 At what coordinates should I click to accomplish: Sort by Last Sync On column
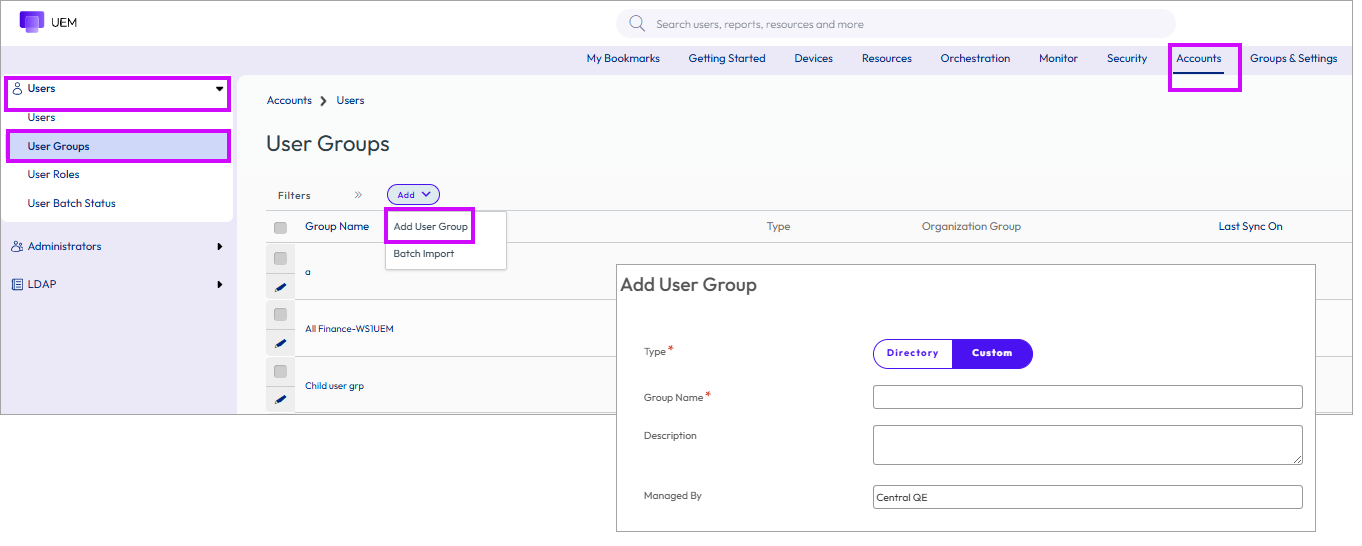pyautogui.click(x=1250, y=226)
